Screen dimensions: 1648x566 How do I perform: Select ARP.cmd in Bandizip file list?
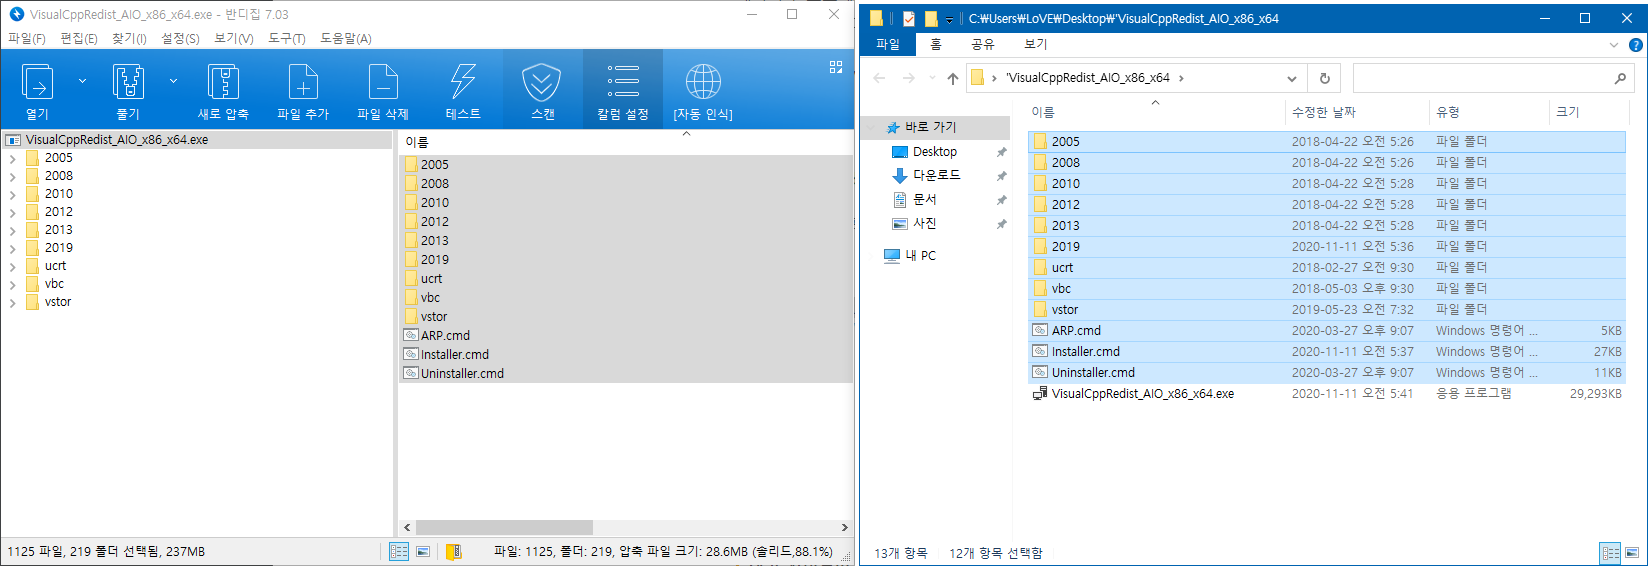coord(445,336)
